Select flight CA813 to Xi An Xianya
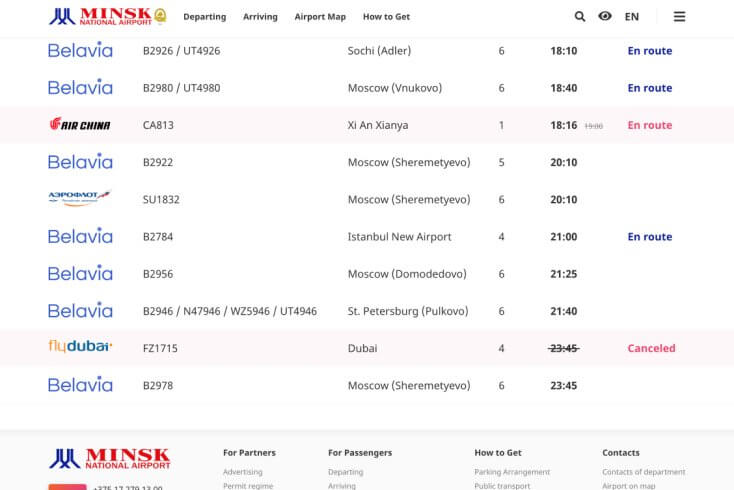The height and width of the screenshot is (490, 734). tap(158, 126)
